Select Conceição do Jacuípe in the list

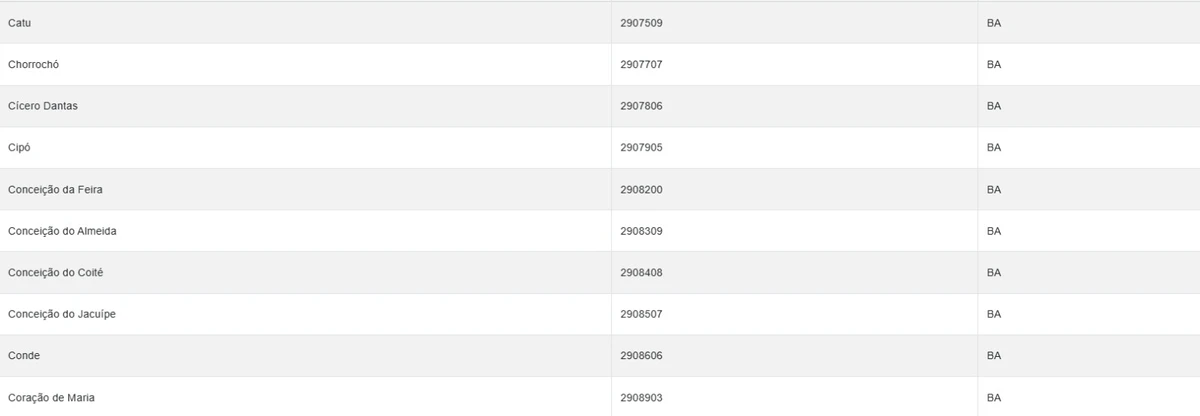62,314
